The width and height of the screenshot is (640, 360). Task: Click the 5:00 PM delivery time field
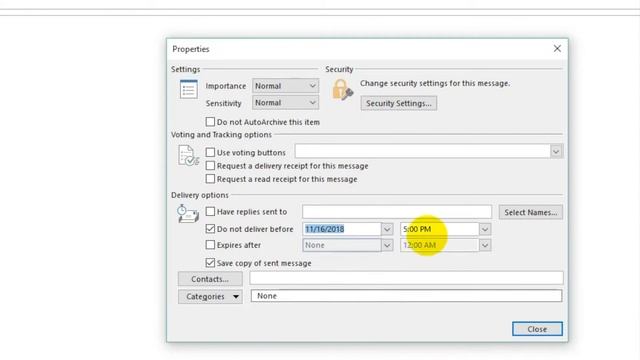[440, 229]
